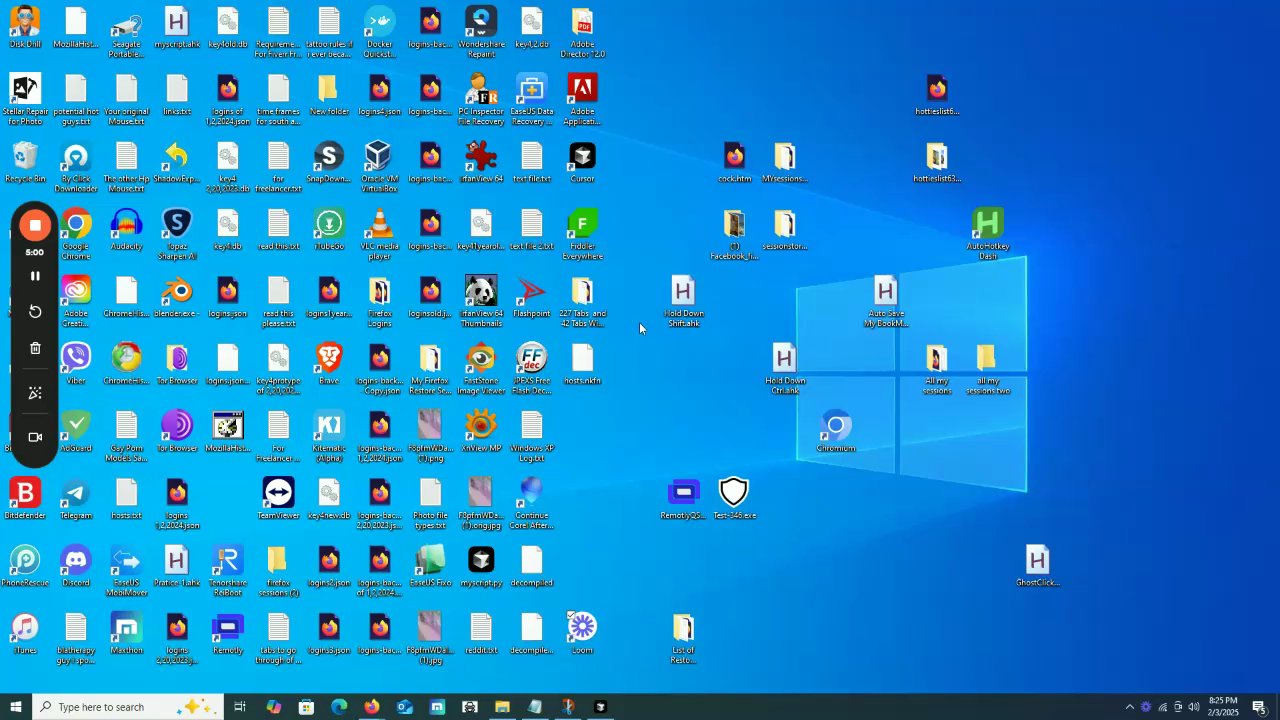The image size is (1280, 720).
Task: Select the Google Chrome desktop shortcut
Action: (76, 234)
